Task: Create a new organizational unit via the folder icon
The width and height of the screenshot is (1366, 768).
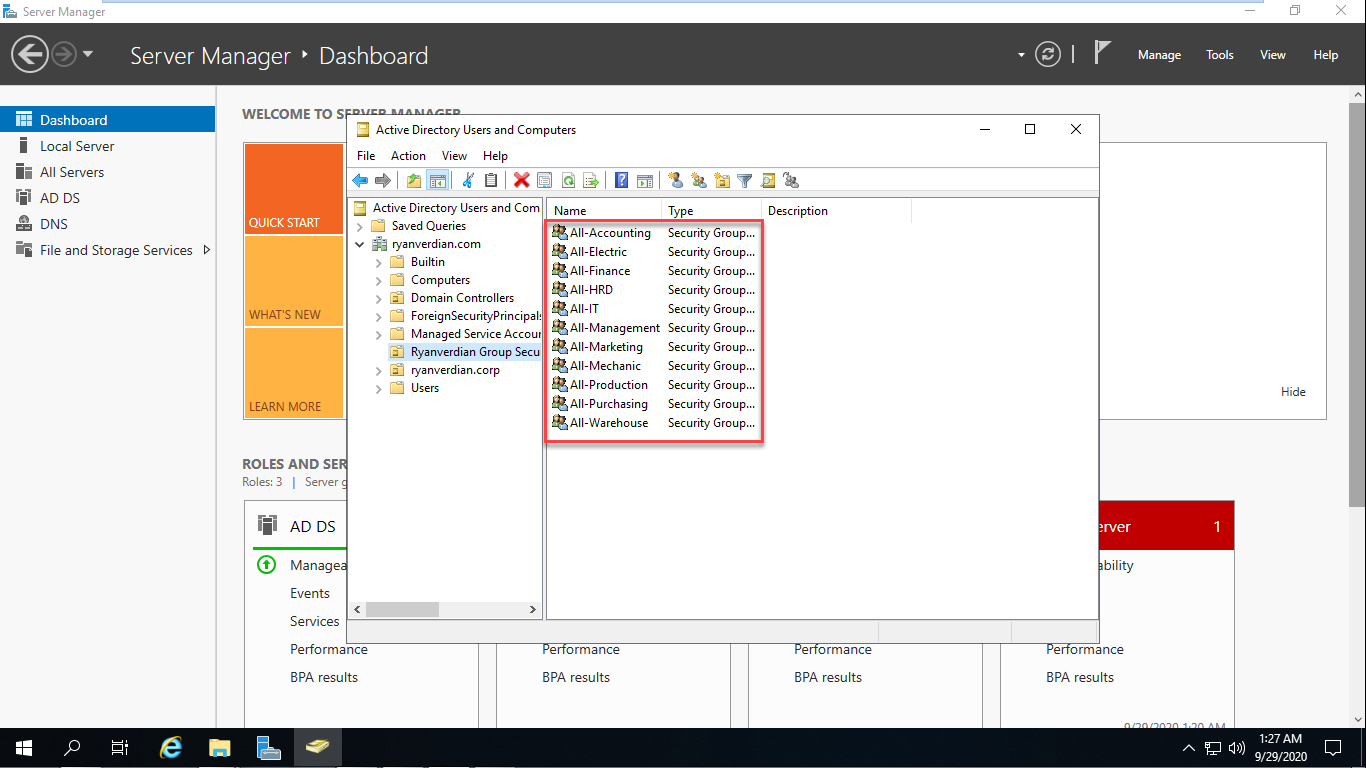Action: point(722,181)
